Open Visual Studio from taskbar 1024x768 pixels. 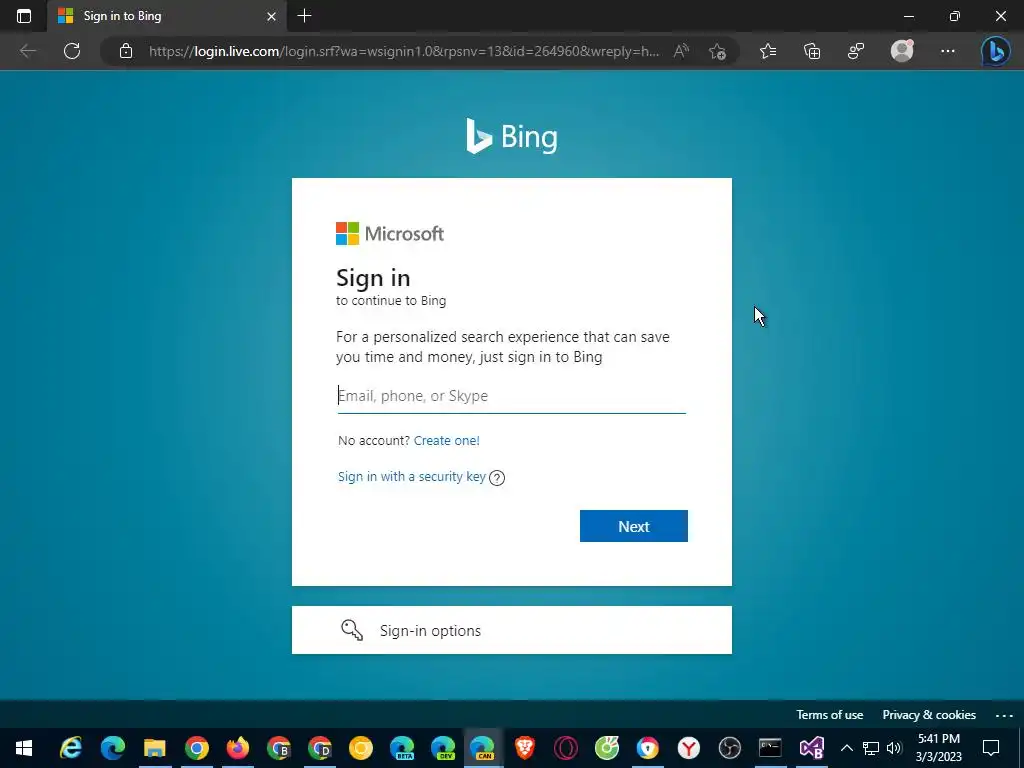click(812, 748)
